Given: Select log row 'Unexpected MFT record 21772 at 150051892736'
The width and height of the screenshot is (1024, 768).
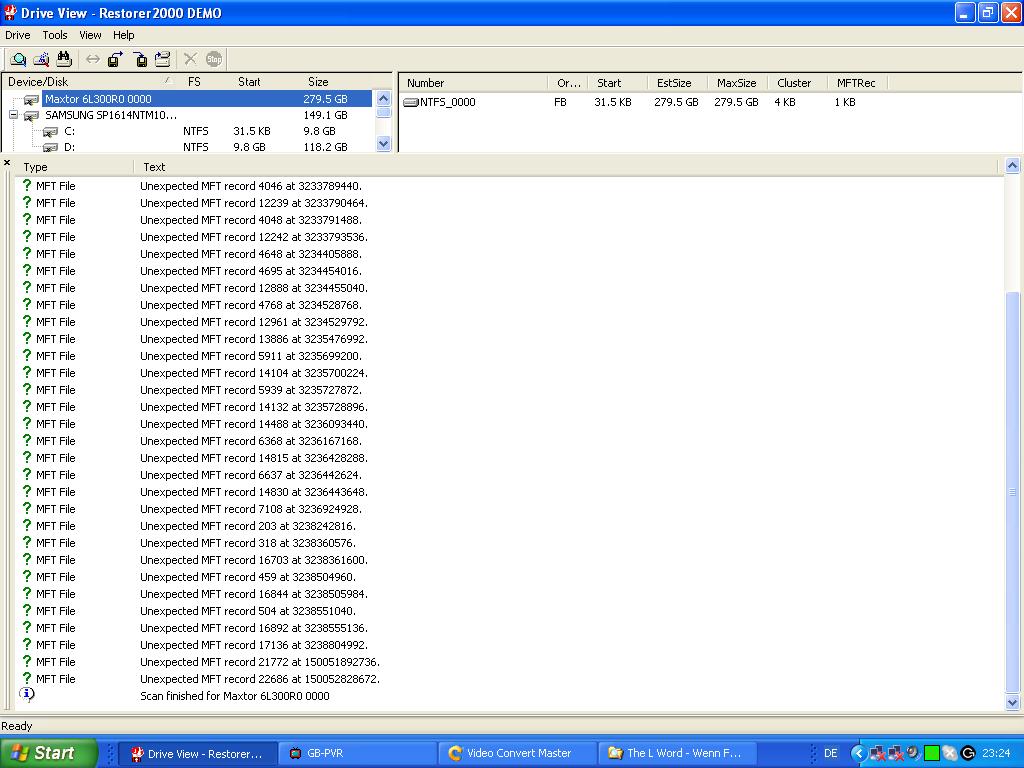Looking at the screenshot, I should click(260, 662).
